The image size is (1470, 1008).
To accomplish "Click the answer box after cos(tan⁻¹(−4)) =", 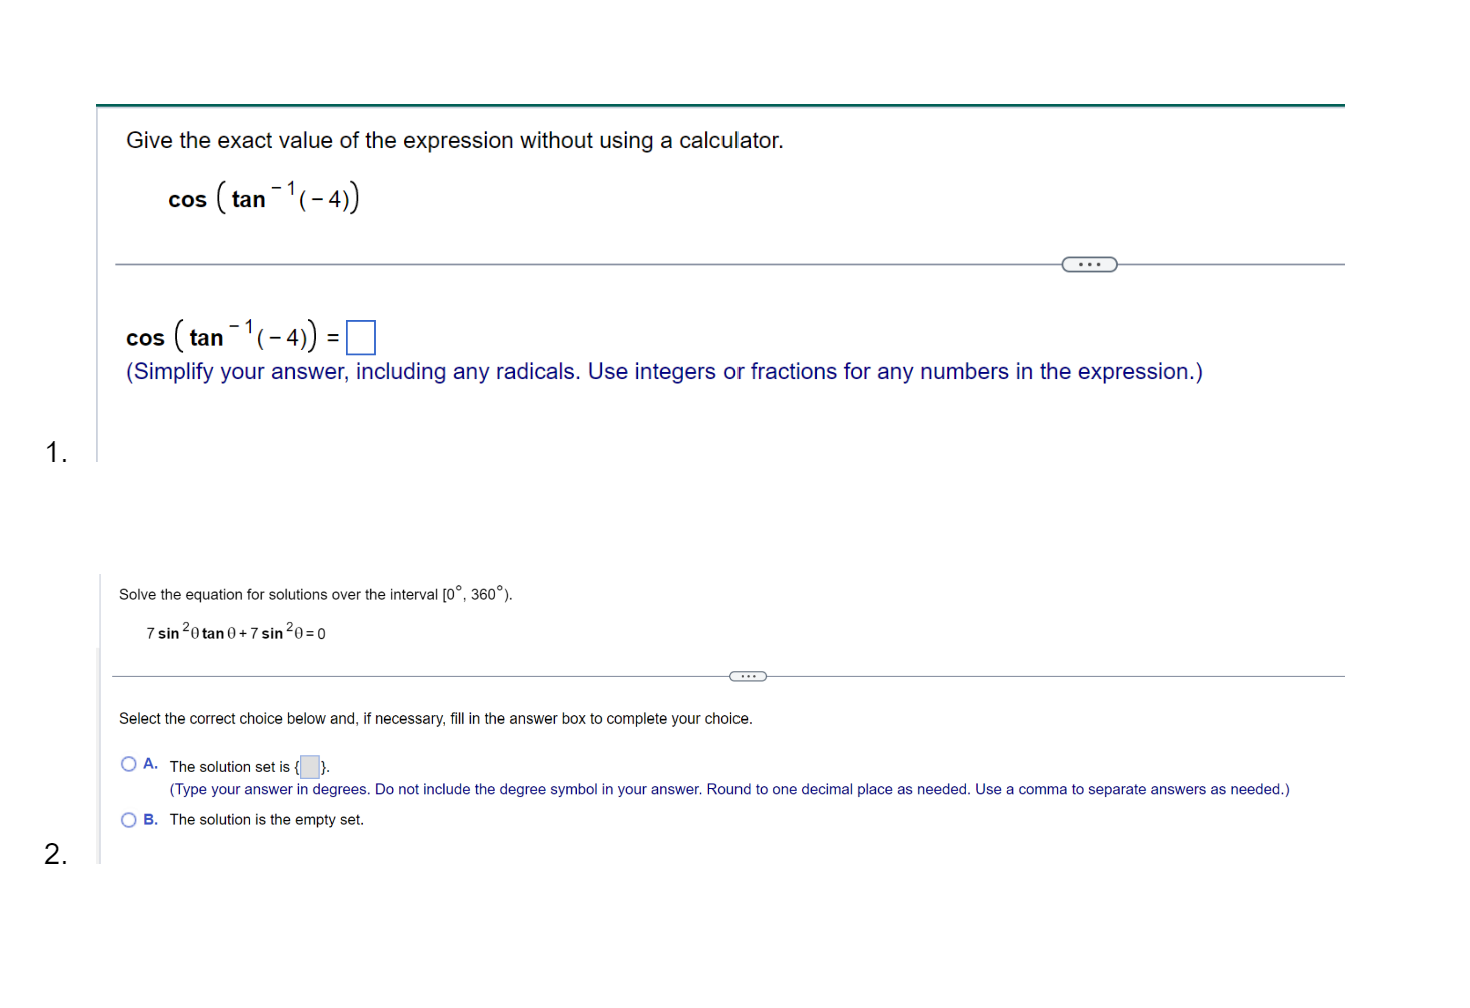I will coord(360,337).
